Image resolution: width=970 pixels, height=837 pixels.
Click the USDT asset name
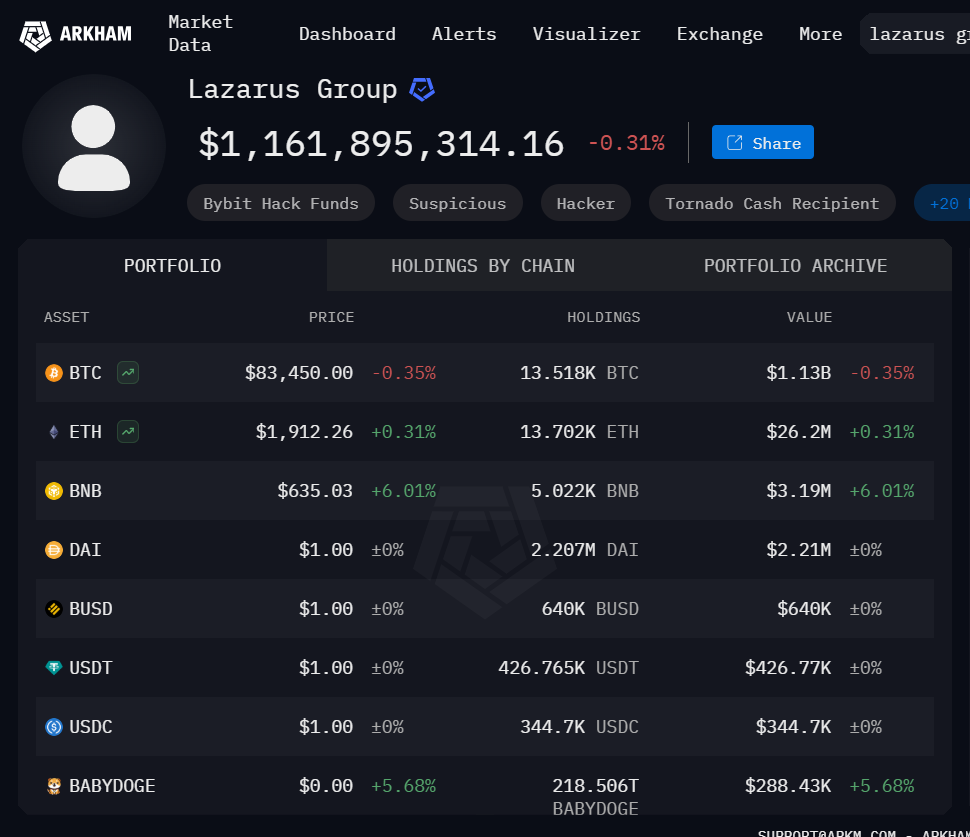tap(91, 668)
